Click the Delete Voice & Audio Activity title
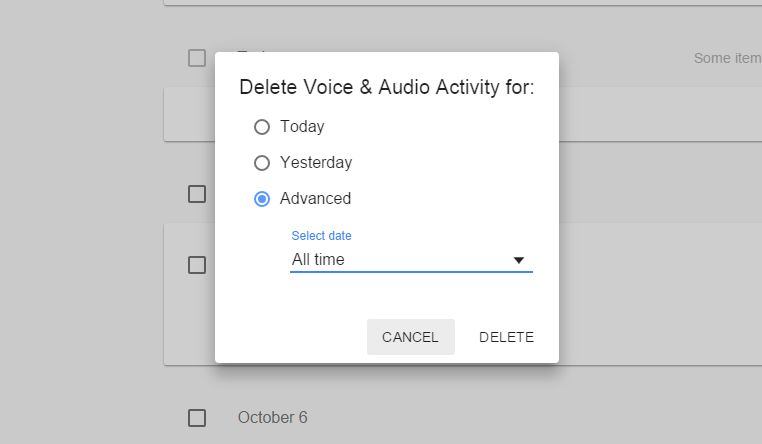 tap(387, 88)
